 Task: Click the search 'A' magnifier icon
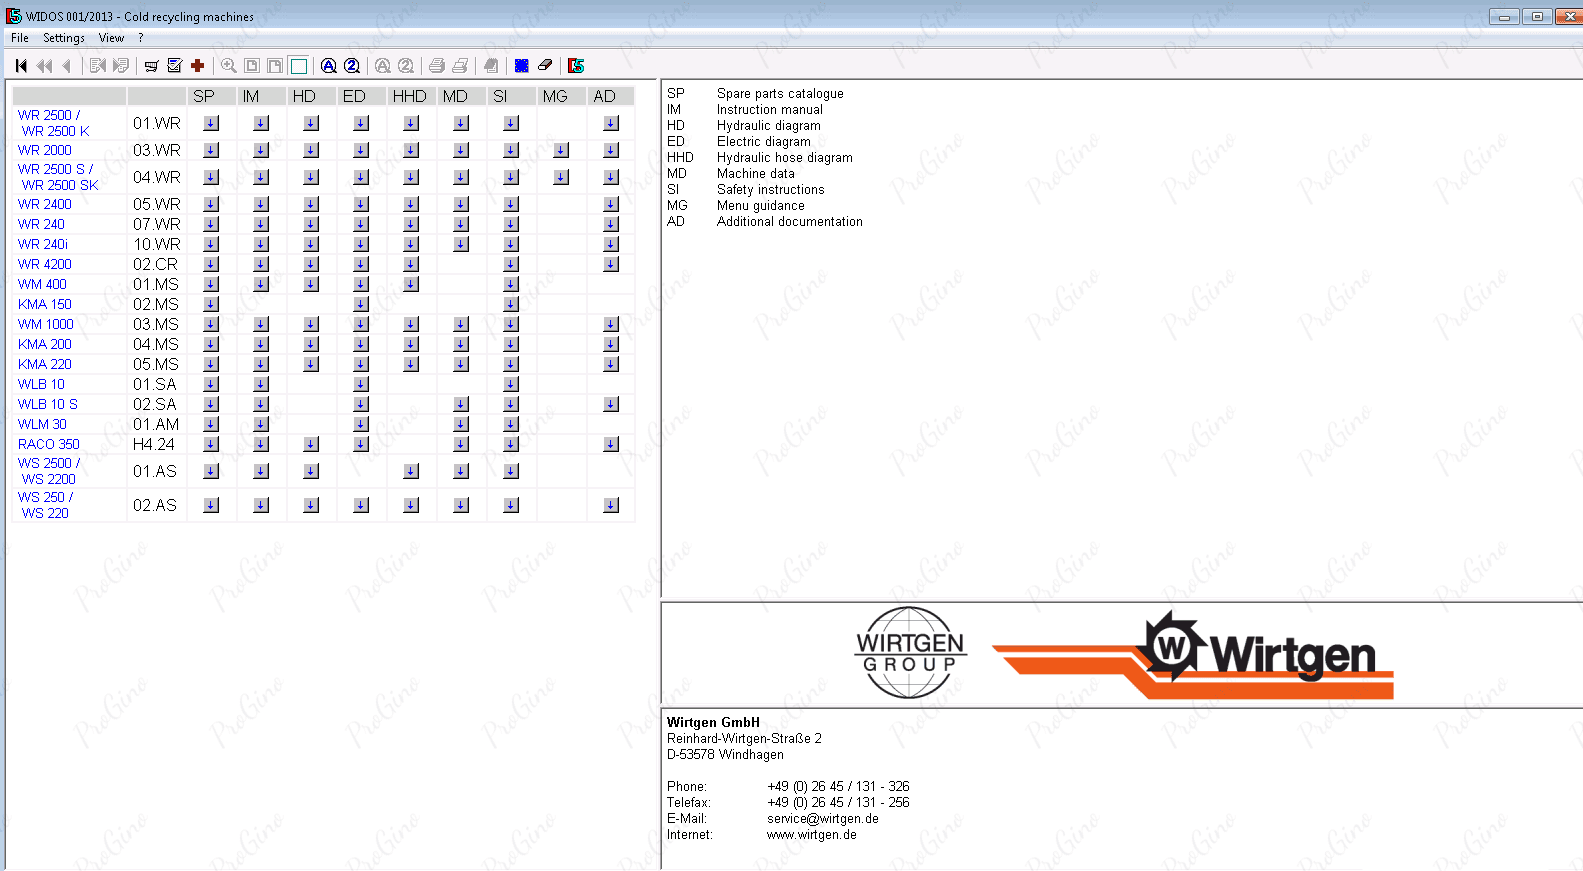tap(328, 66)
